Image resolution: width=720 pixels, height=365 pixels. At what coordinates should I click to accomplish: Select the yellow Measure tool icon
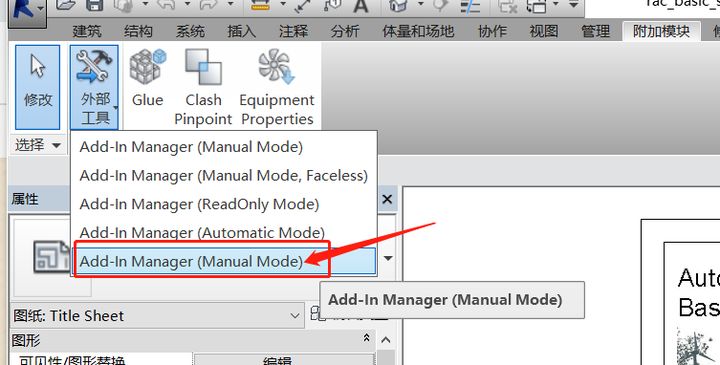click(260, 6)
